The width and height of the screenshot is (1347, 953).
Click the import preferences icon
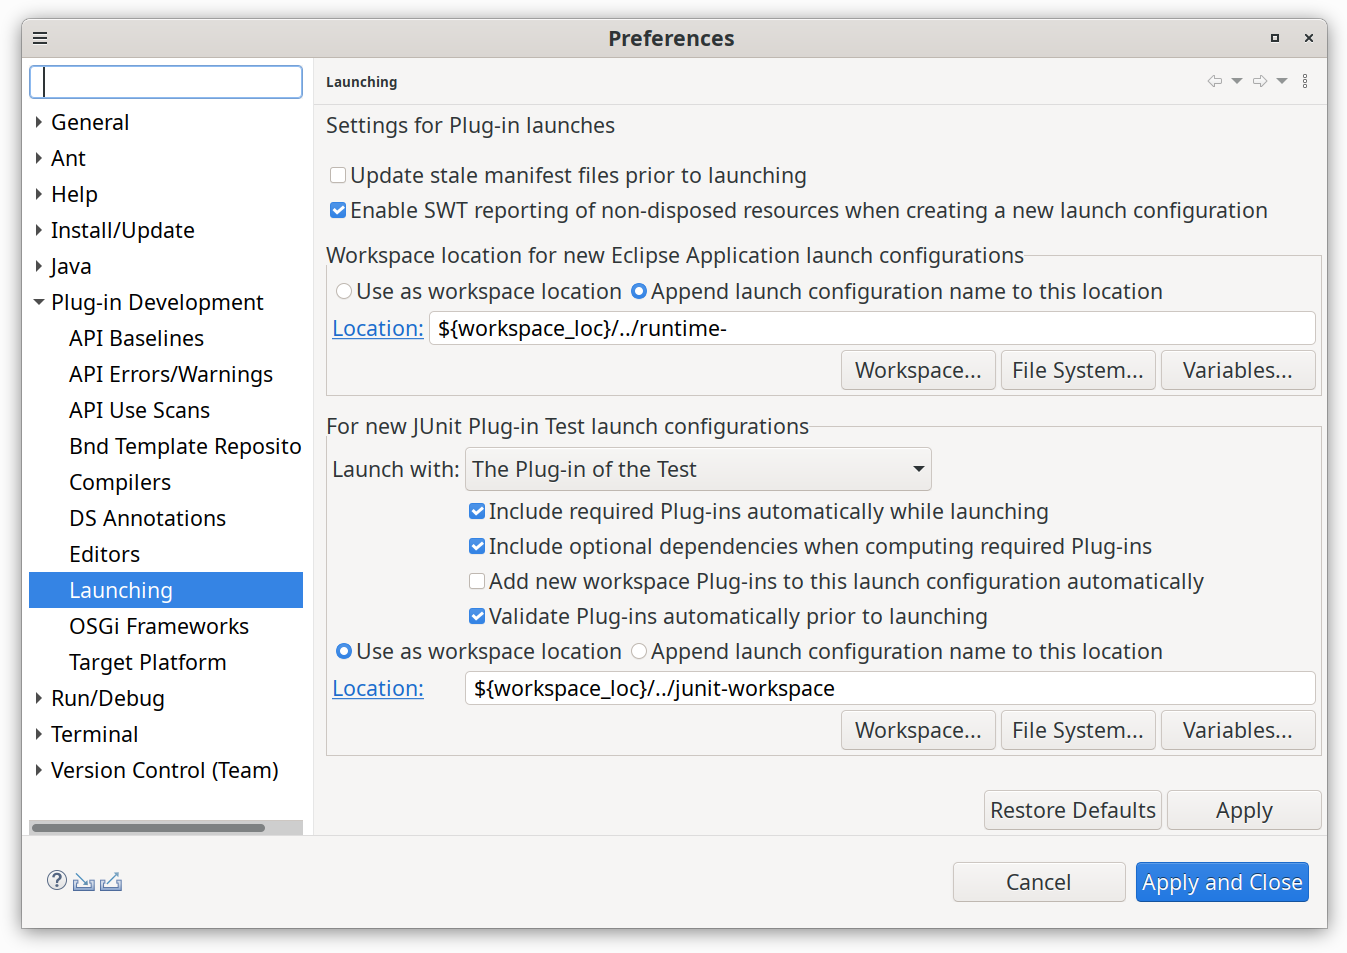(84, 881)
